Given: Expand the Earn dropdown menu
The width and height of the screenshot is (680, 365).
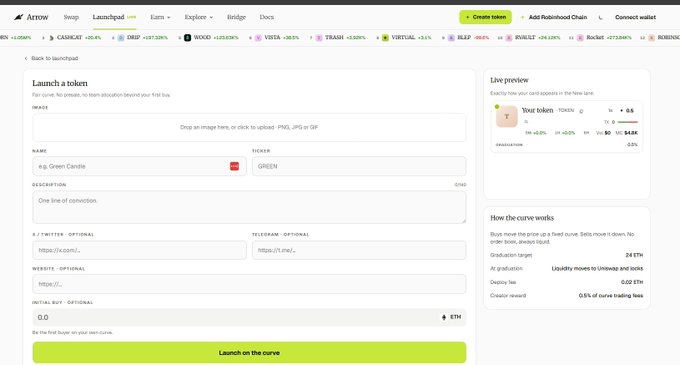Looking at the screenshot, I should (x=160, y=17).
